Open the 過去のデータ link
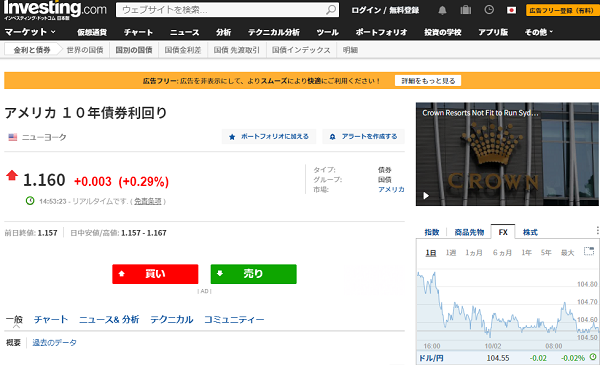 tap(54, 342)
